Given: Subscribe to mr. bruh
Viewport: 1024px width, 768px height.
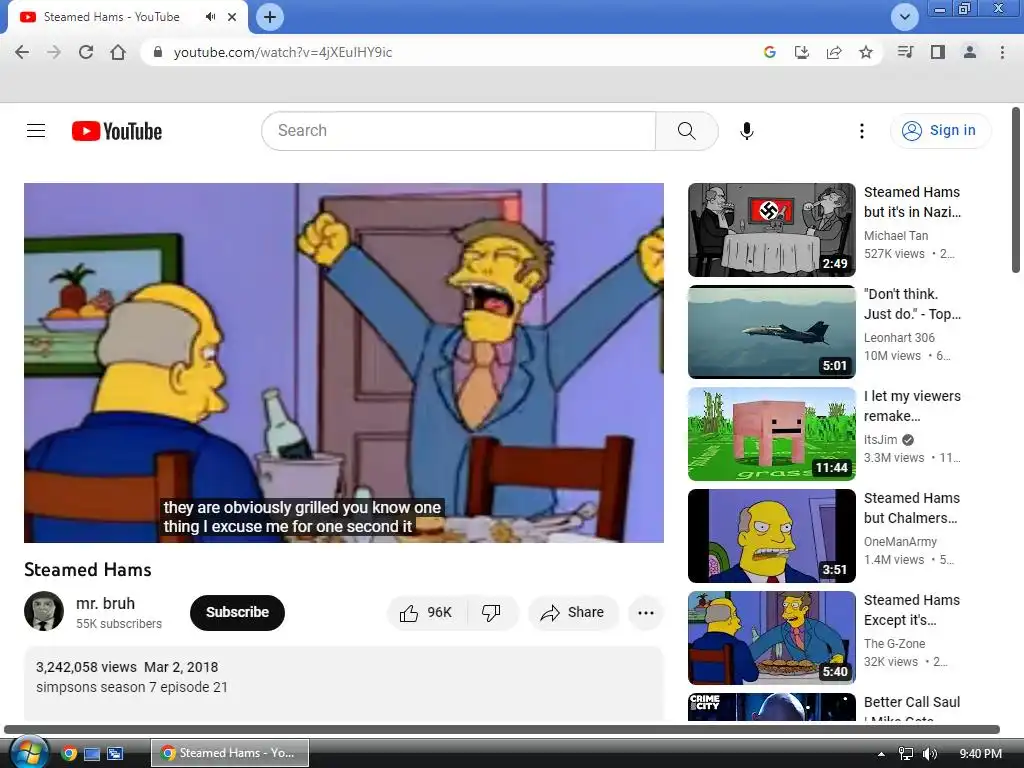Looking at the screenshot, I should tap(237, 613).
